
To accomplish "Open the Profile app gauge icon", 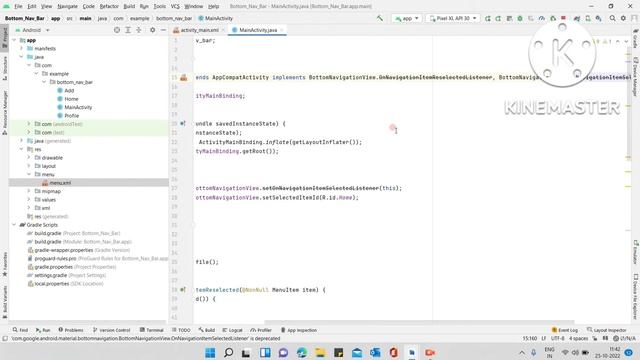I will (x=542, y=18).
